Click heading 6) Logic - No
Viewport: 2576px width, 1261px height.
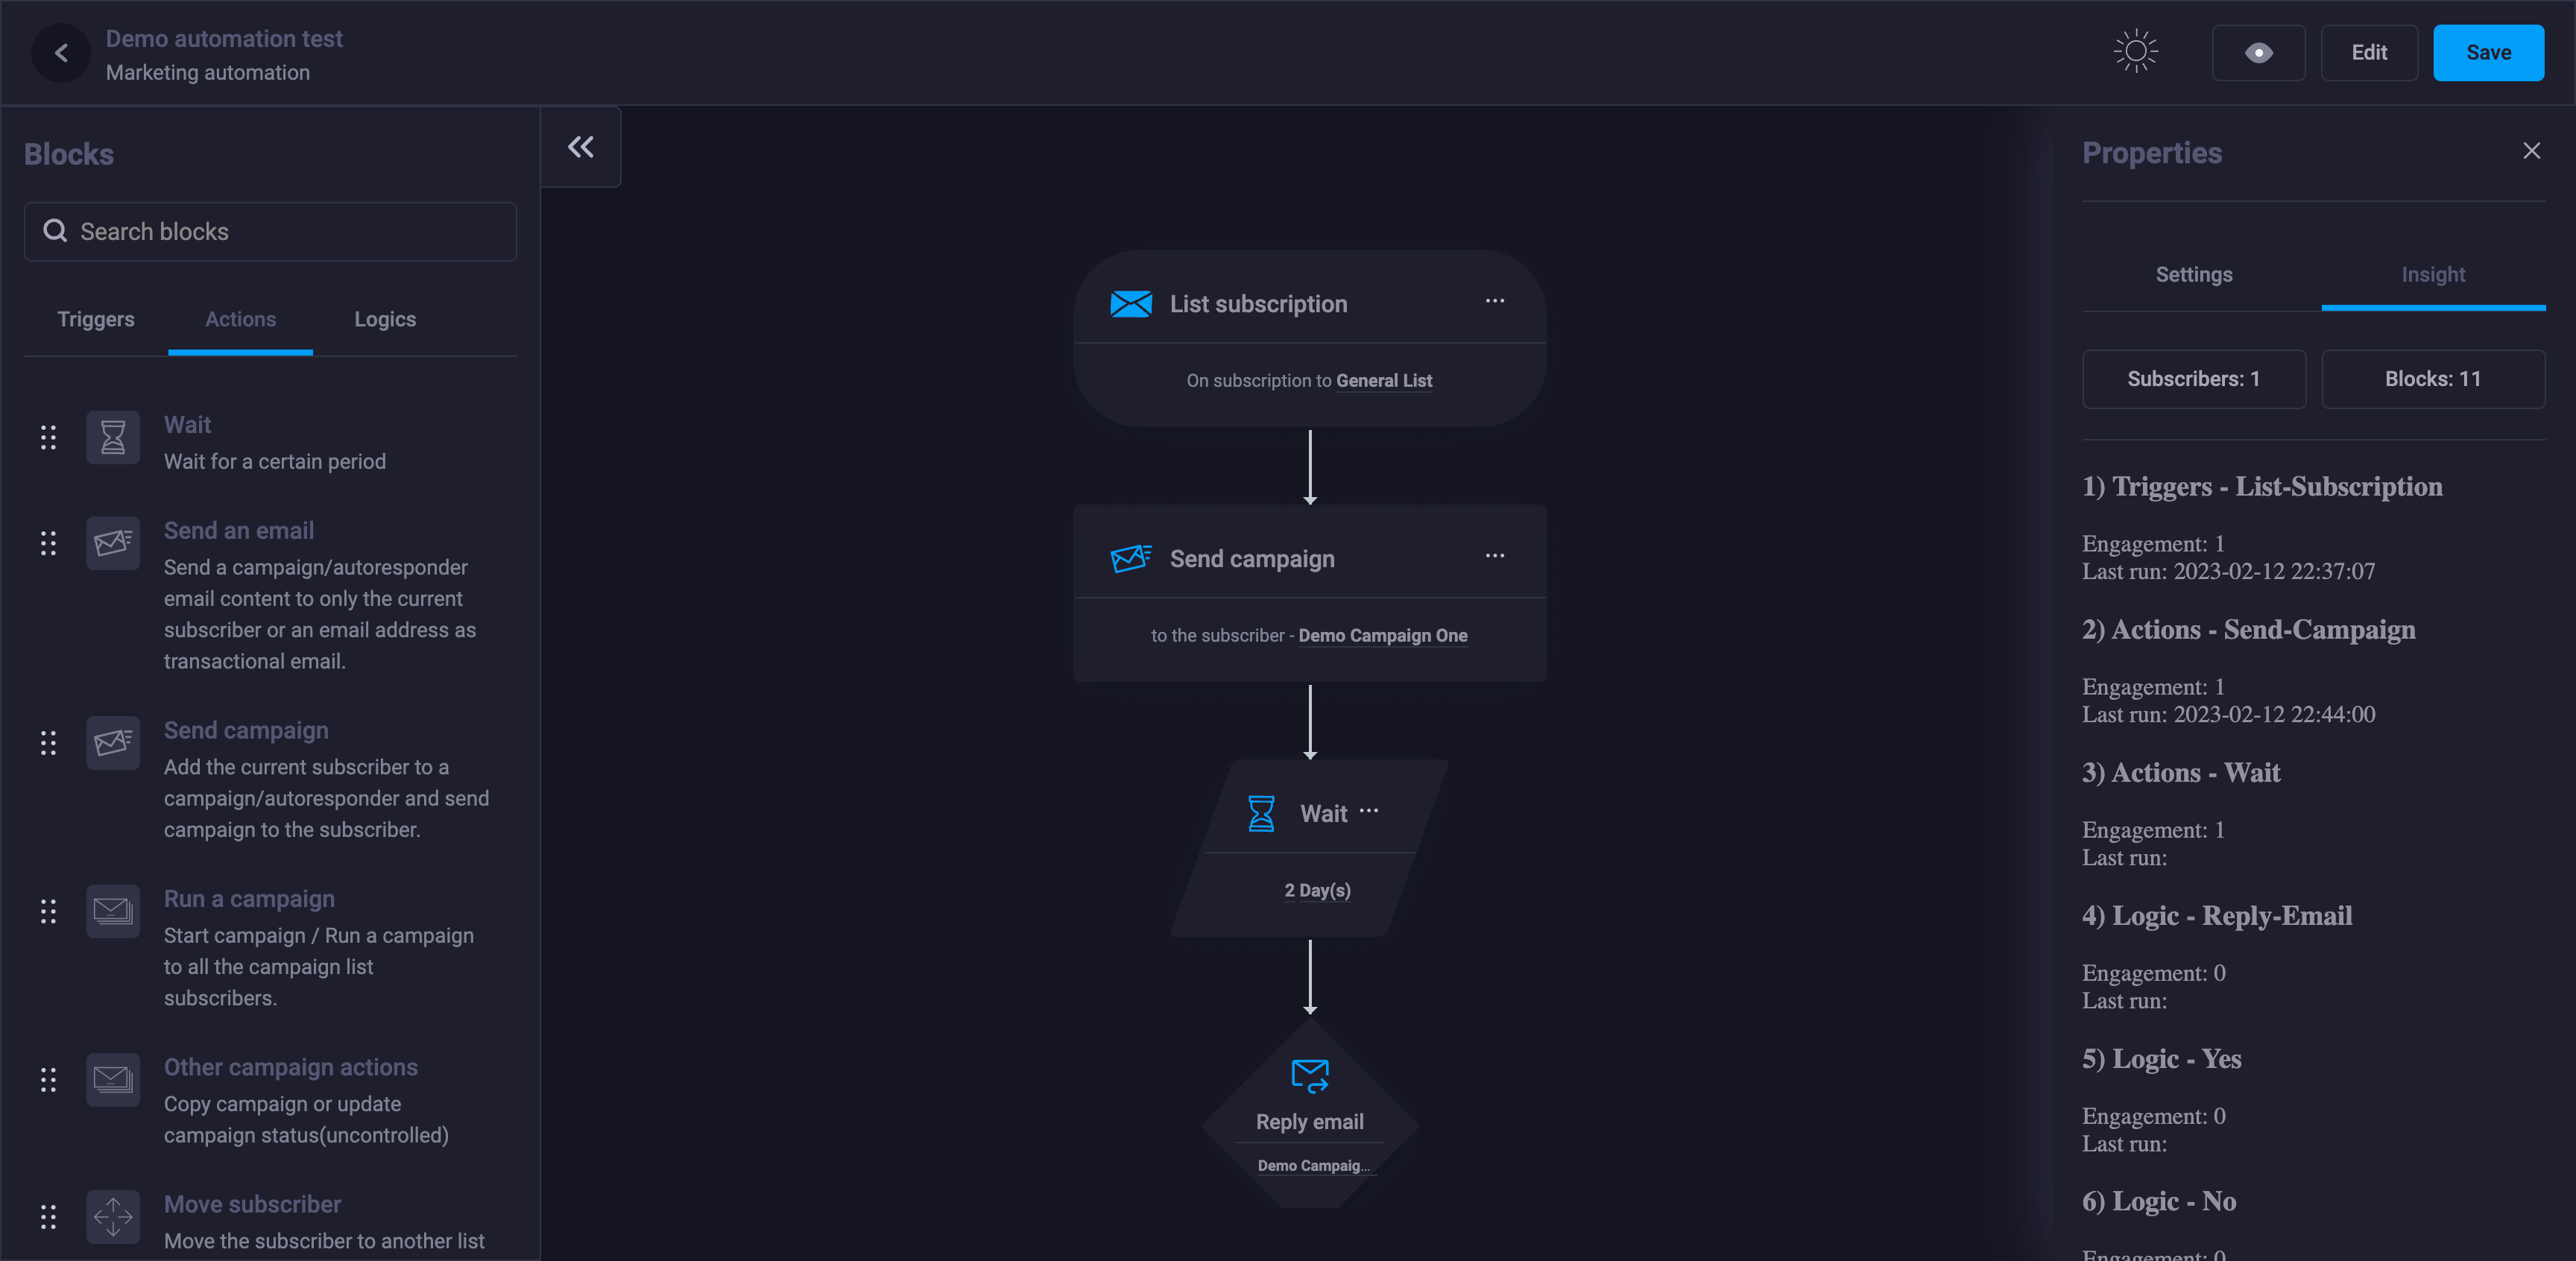pyautogui.click(x=2158, y=1201)
